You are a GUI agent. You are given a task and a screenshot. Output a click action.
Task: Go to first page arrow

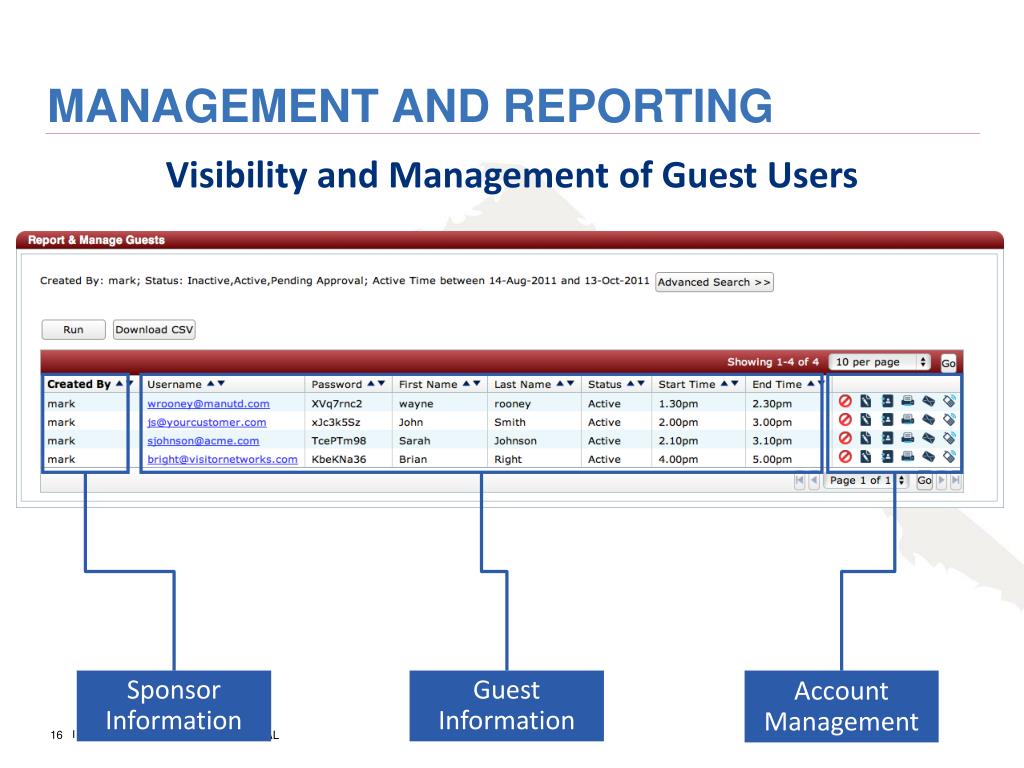pyautogui.click(x=800, y=481)
